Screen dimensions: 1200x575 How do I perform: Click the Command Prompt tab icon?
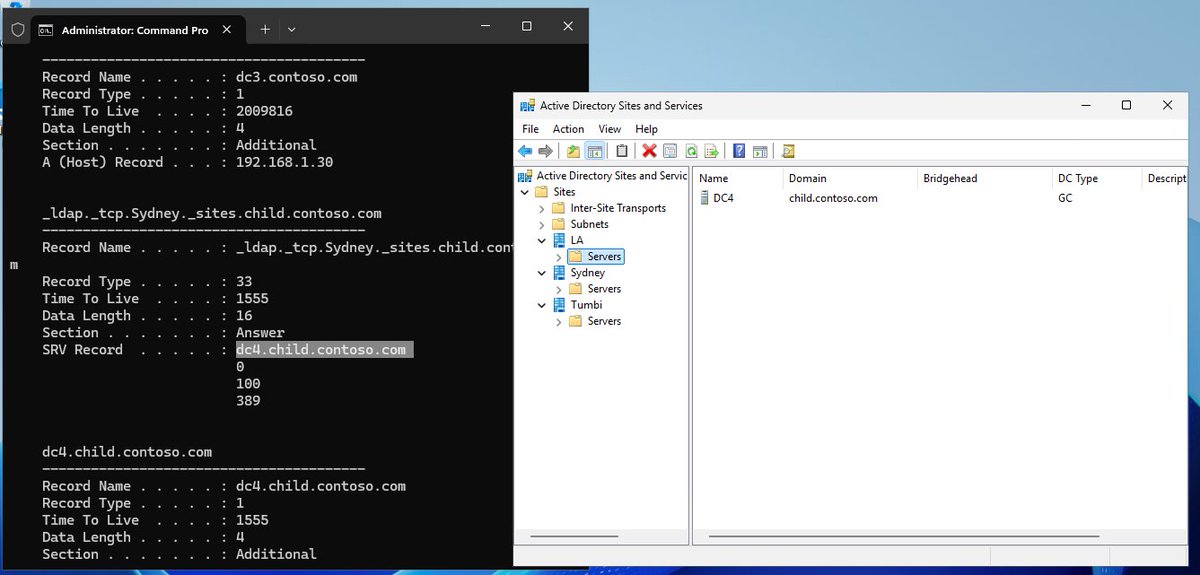click(x=46, y=30)
